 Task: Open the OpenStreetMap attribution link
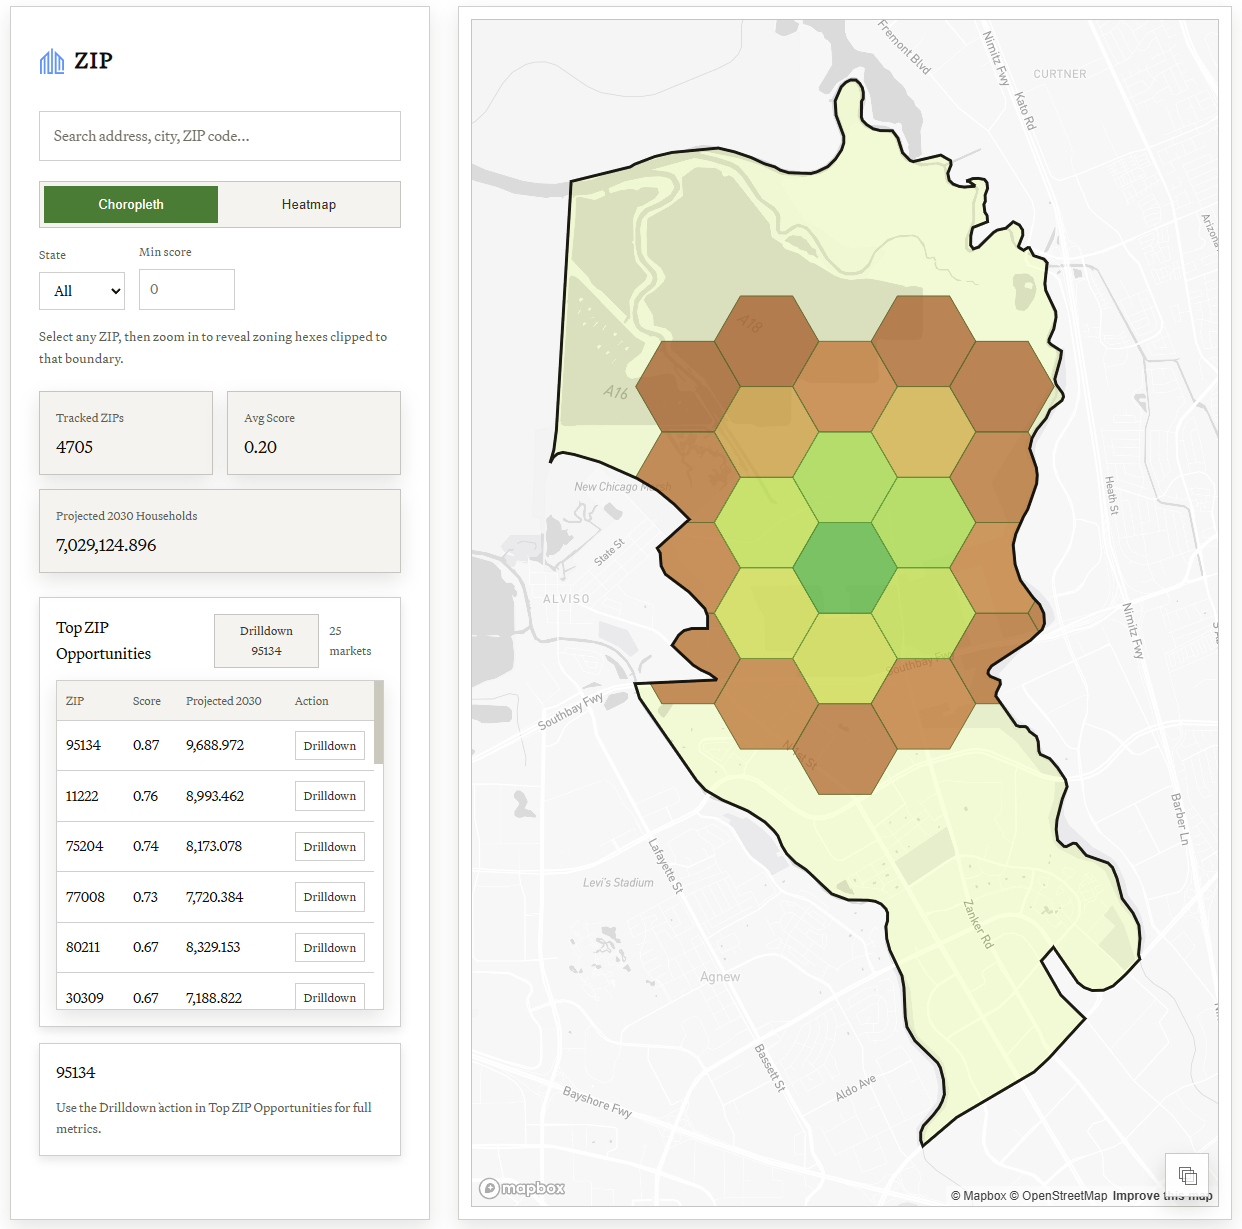tap(1058, 1196)
